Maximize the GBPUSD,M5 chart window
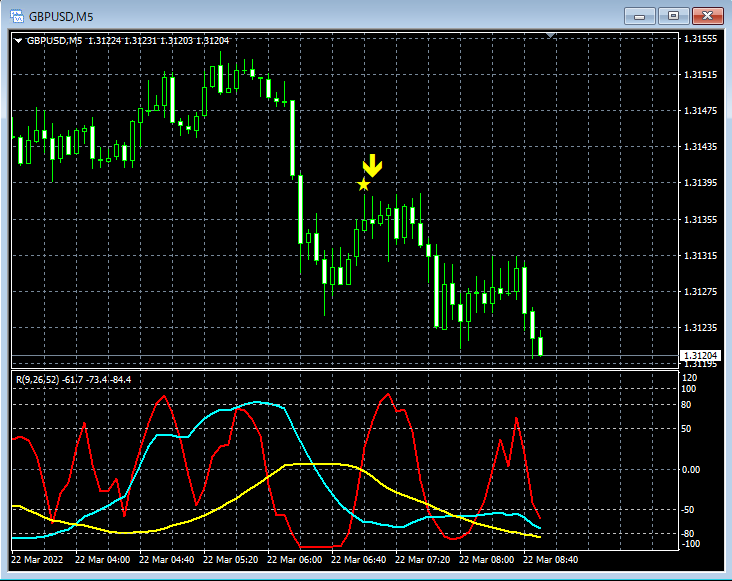The width and height of the screenshot is (732, 581). 673,16
